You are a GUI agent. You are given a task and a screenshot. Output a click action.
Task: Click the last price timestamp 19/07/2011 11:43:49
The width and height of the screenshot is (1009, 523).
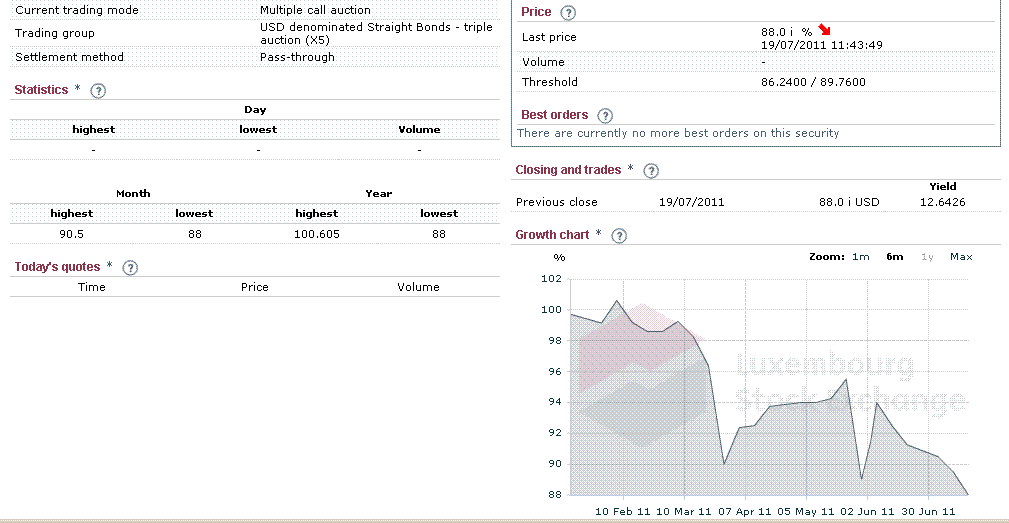tap(822, 45)
